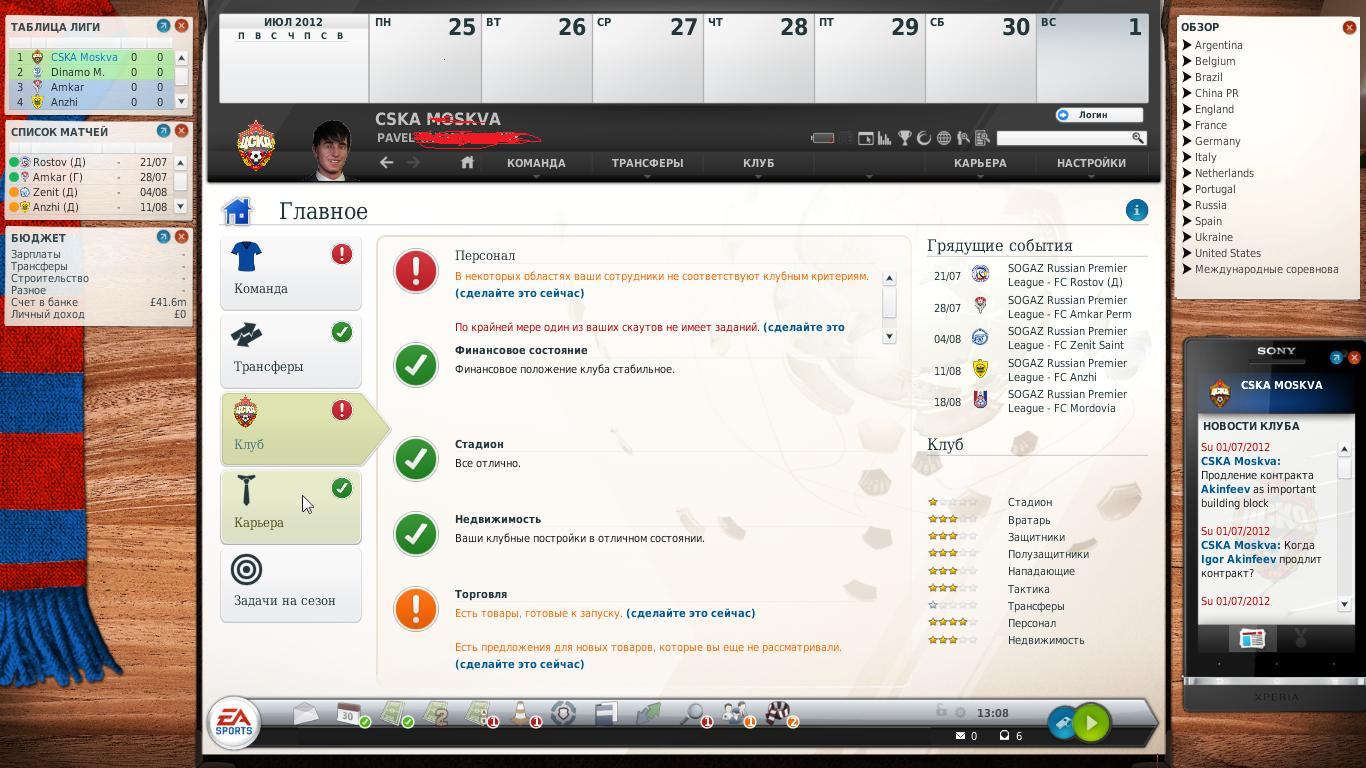This screenshot has height=768, width=1366.
Task: Select the Трансферы section tab
Action: pyautogui.click(x=291, y=351)
